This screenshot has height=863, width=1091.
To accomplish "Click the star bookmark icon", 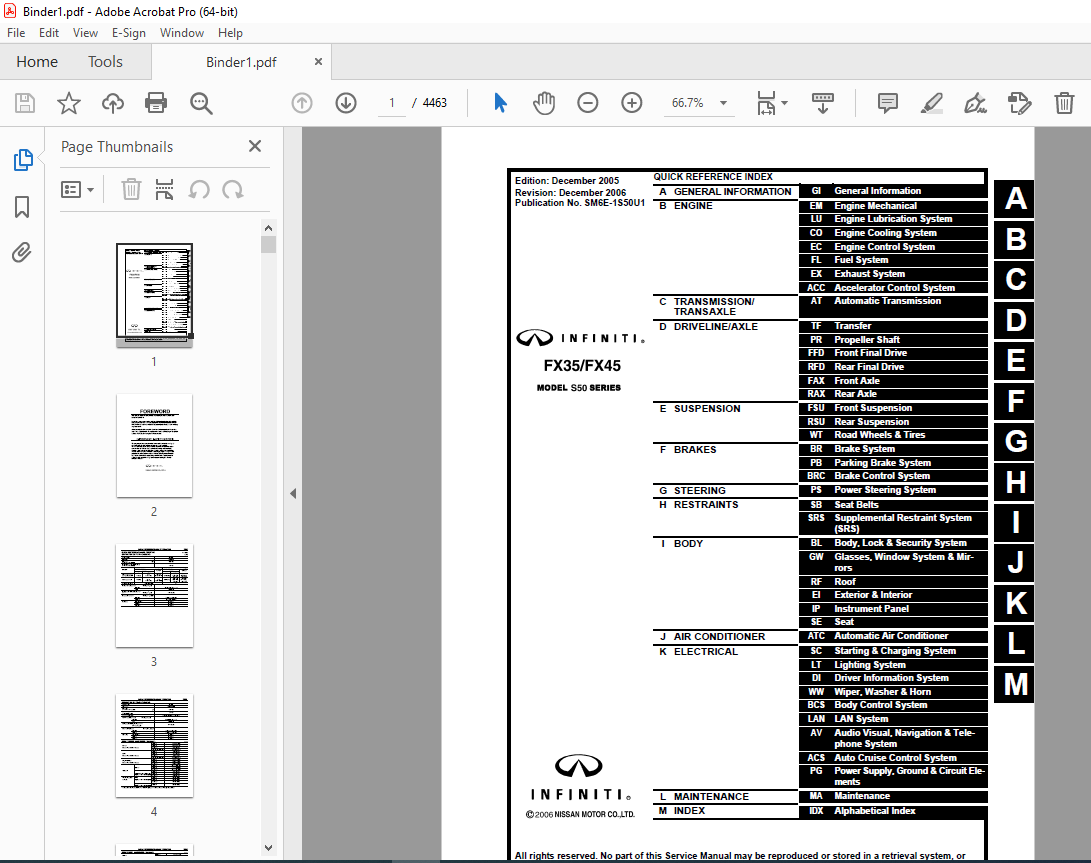I will click(68, 103).
